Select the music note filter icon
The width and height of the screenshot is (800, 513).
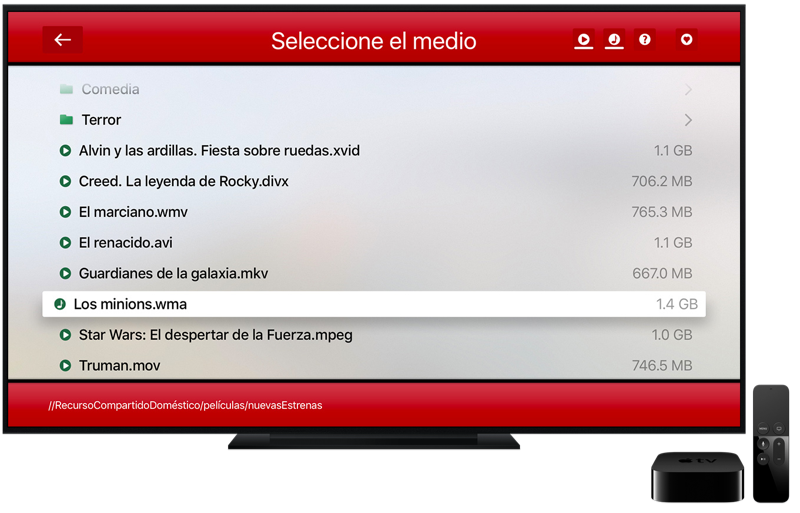pos(614,40)
